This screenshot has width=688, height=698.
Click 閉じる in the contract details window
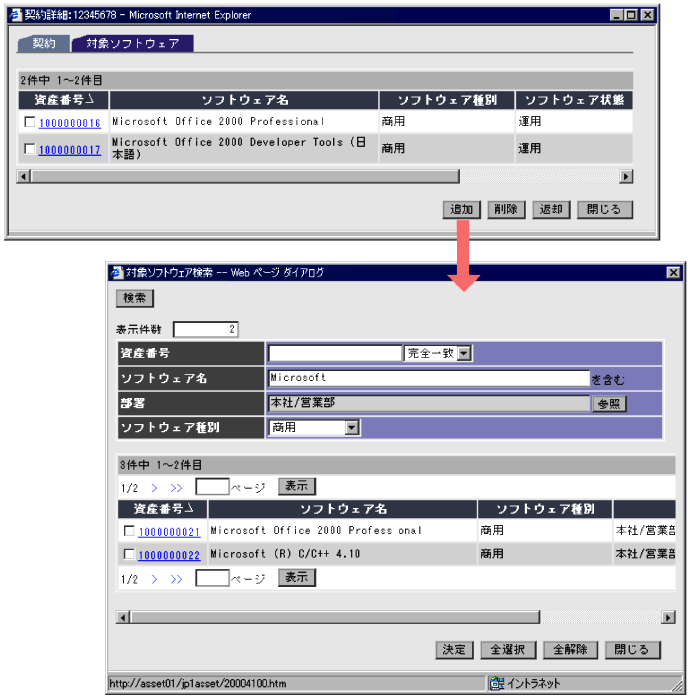coord(604,209)
